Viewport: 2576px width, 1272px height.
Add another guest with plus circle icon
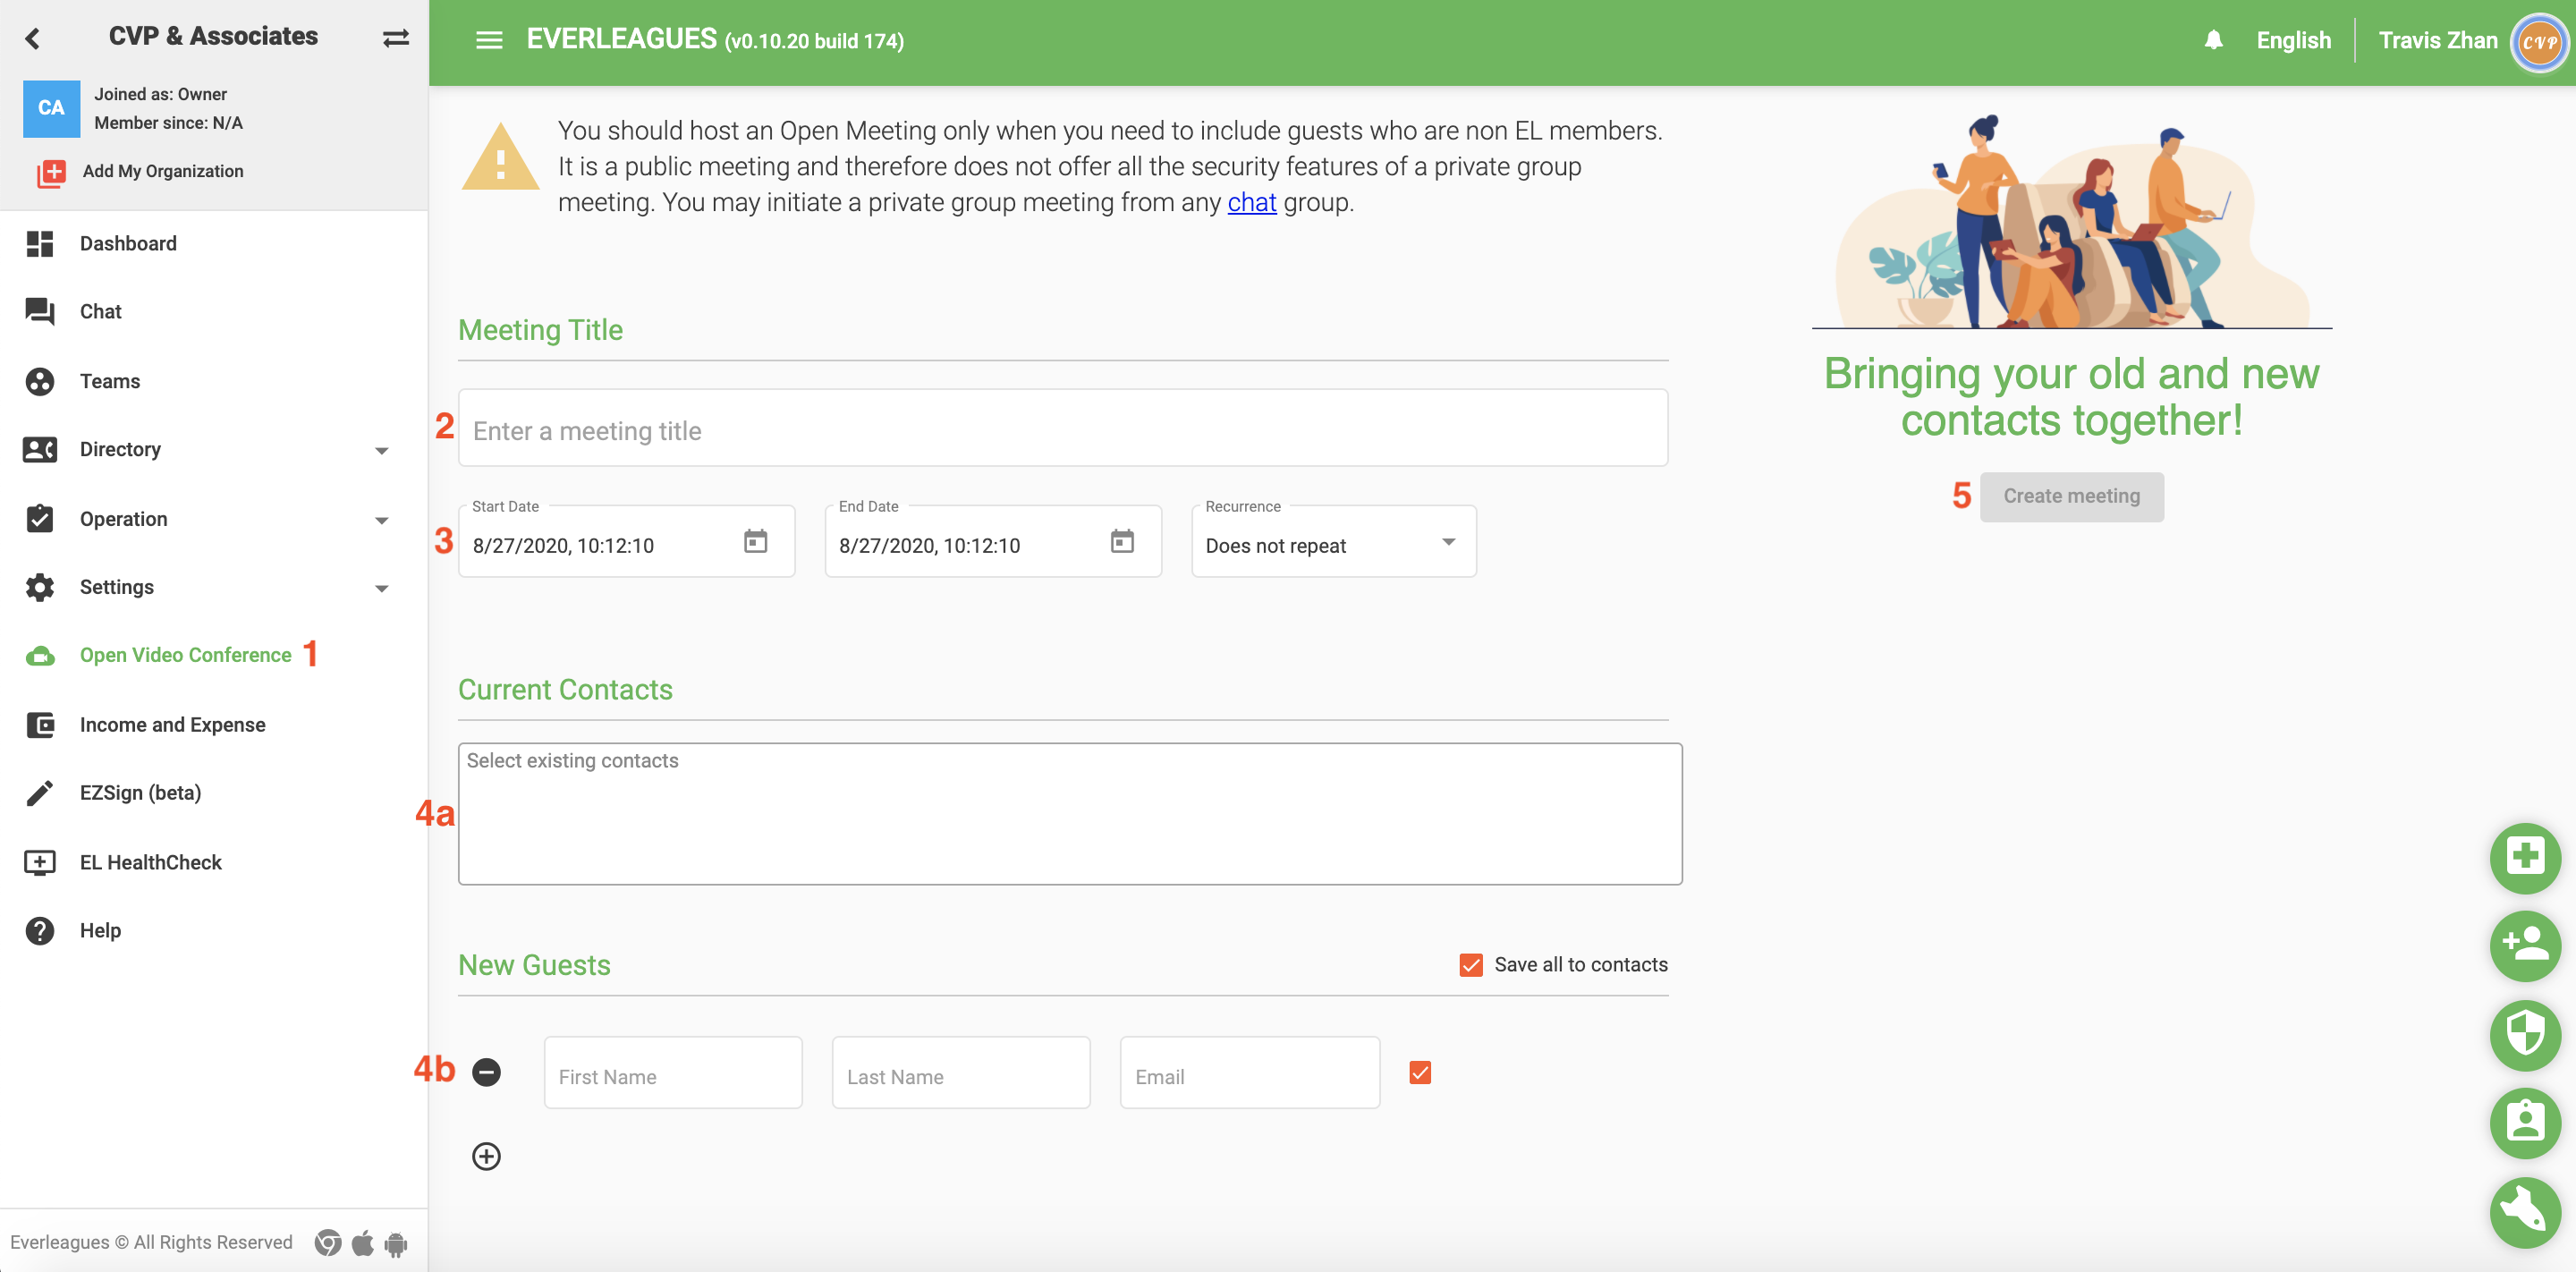click(x=486, y=1156)
